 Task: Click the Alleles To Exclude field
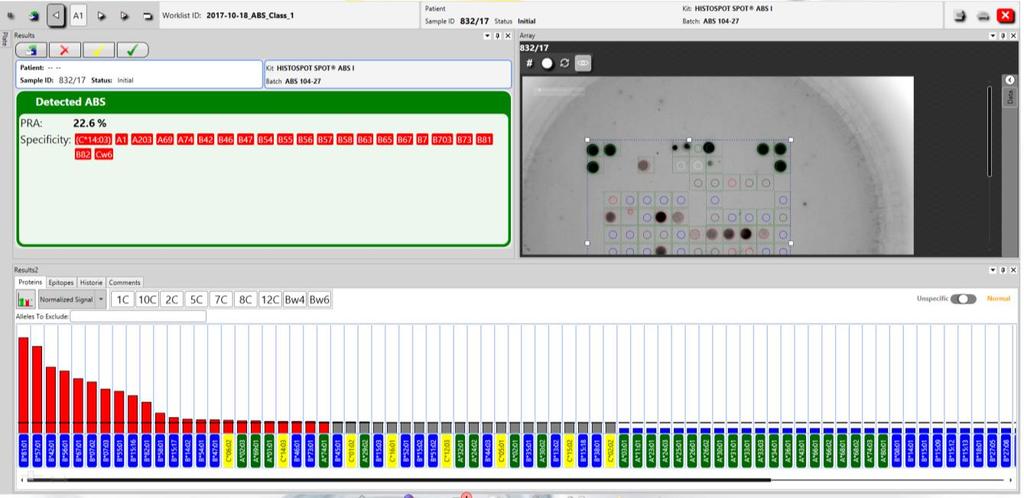[138, 317]
